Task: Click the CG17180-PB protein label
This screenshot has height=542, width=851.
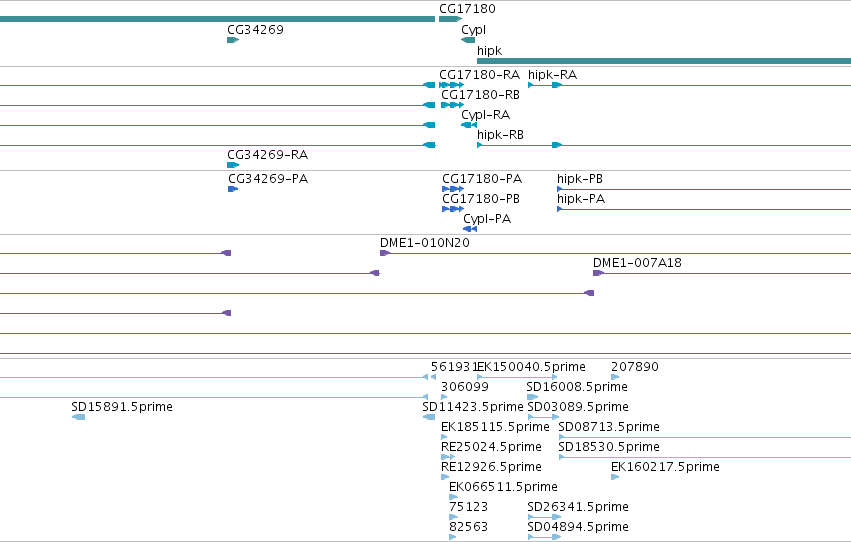Action: [x=481, y=199]
